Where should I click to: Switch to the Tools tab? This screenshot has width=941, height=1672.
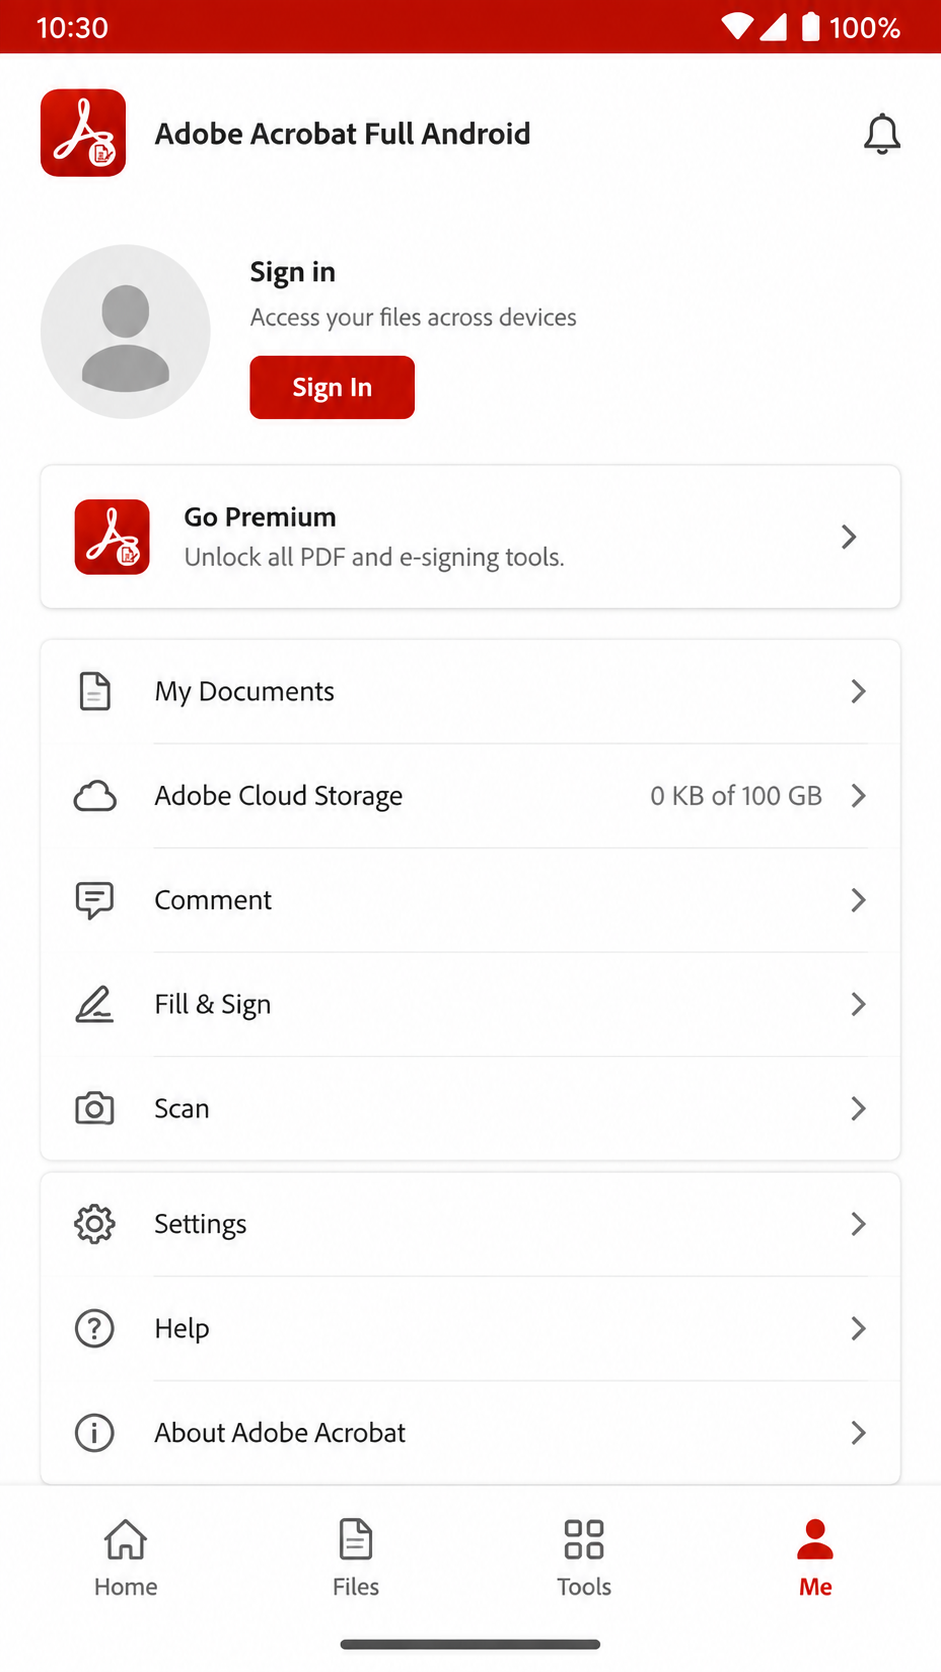tap(584, 1558)
